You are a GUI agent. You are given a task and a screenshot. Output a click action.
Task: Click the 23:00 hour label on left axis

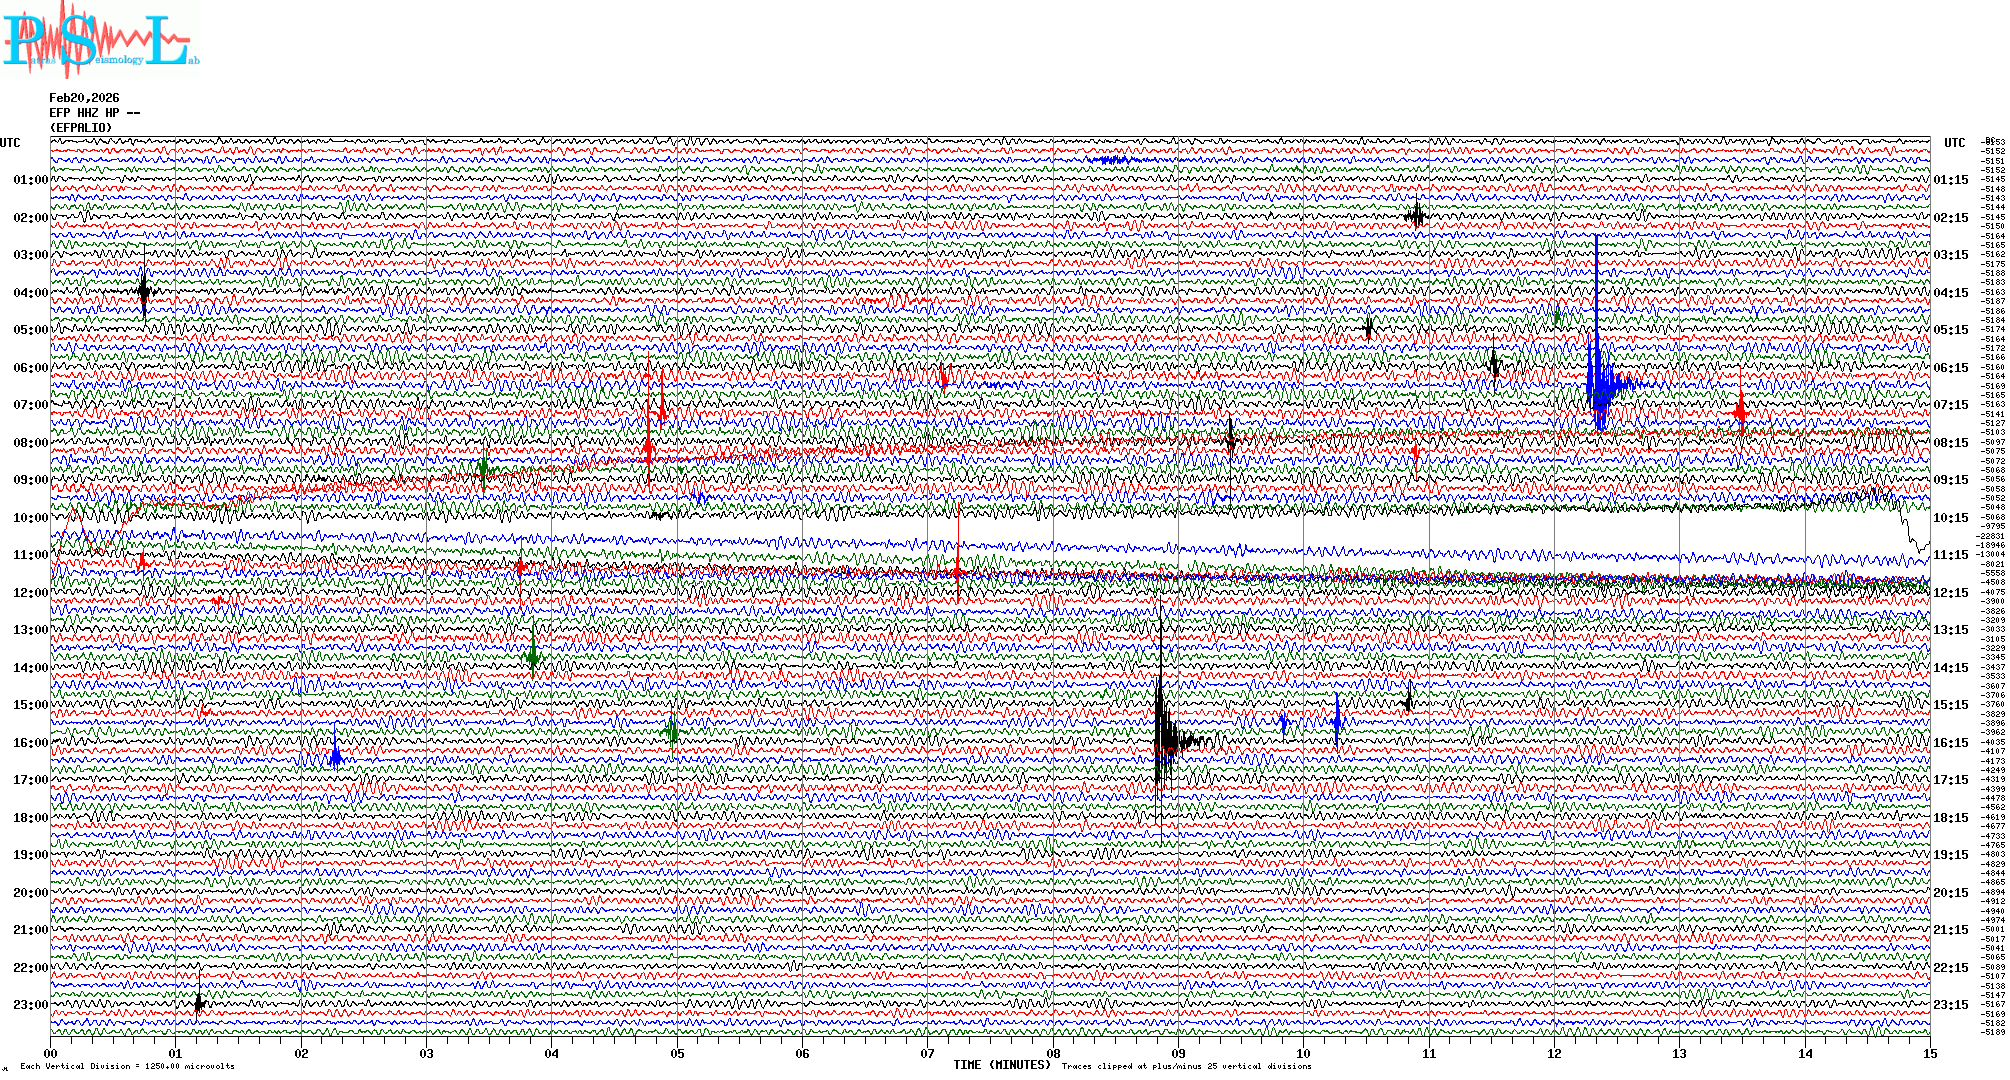[x=30, y=1005]
